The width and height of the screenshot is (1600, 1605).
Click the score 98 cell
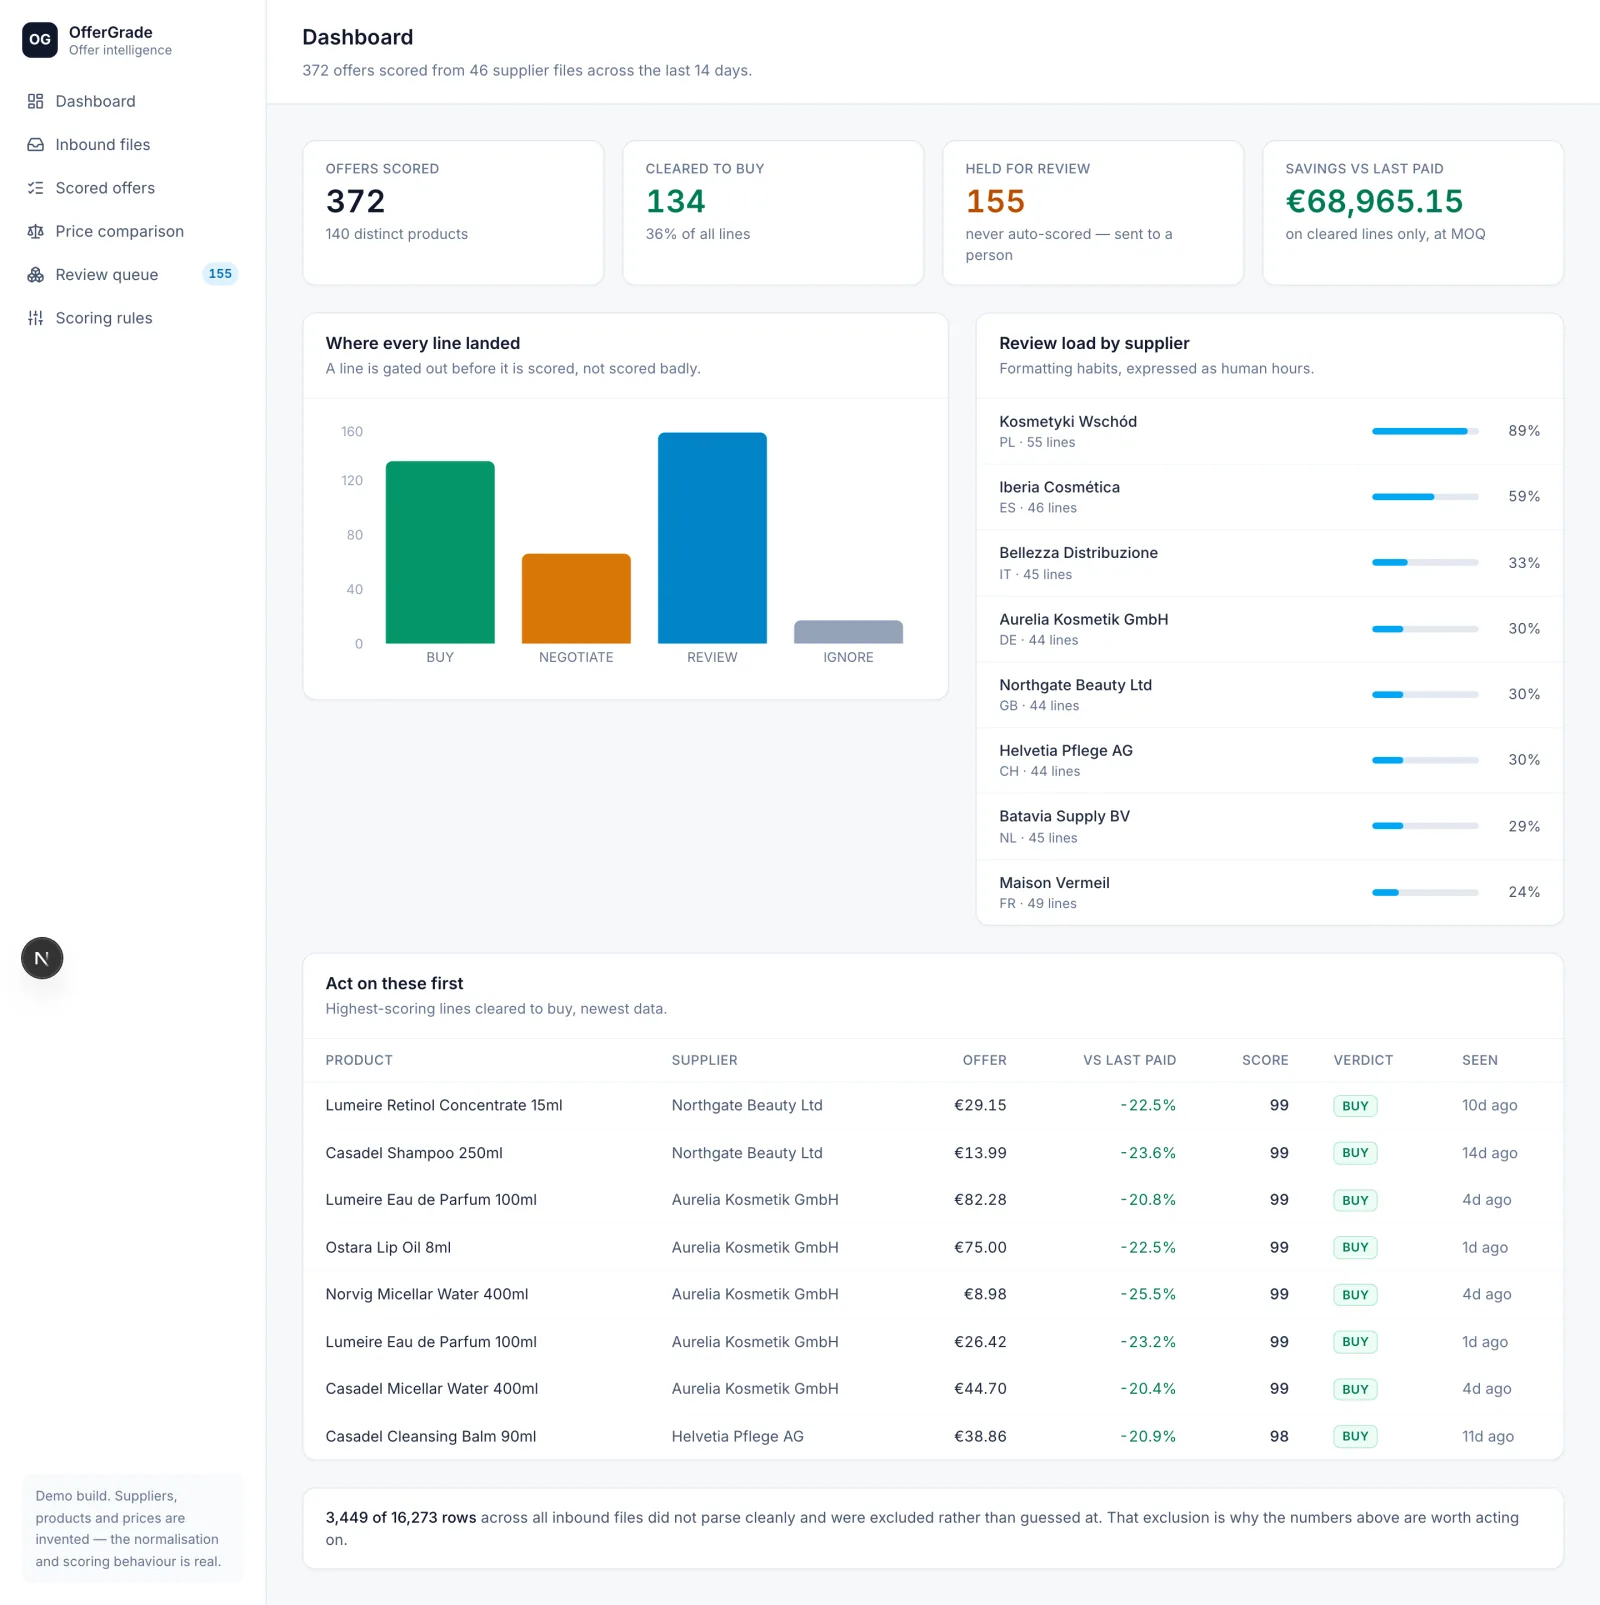click(x=1279, y=1436)
